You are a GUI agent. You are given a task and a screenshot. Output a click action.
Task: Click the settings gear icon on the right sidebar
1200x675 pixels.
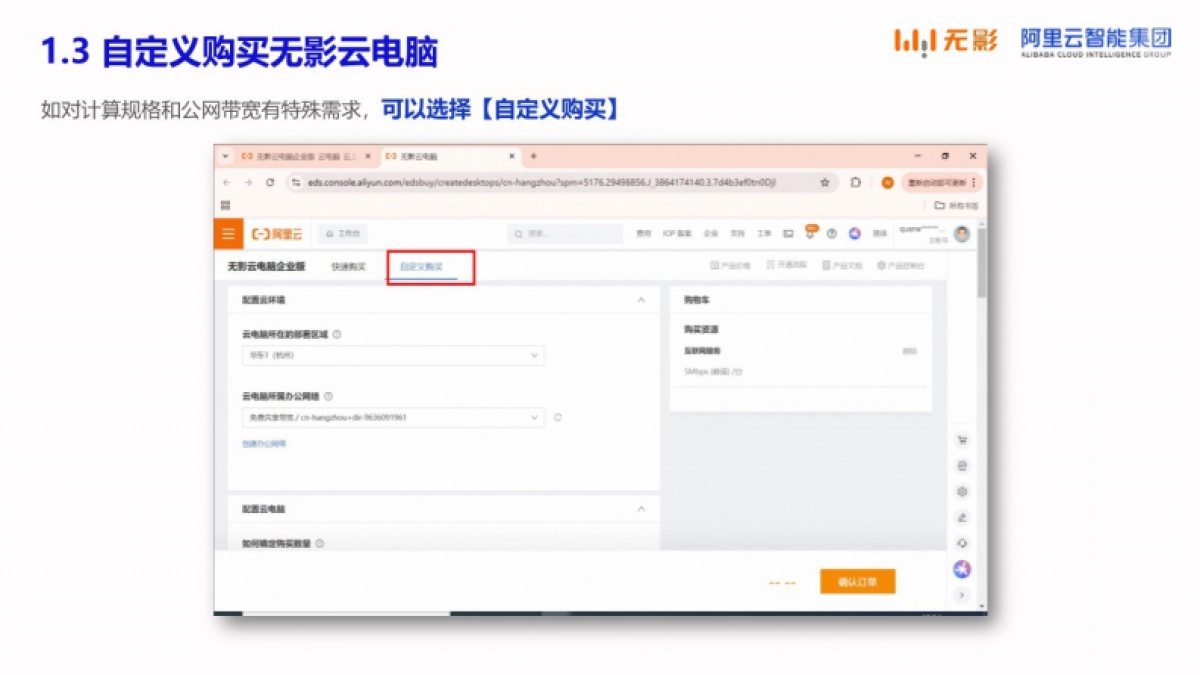[x=962, y=491]
